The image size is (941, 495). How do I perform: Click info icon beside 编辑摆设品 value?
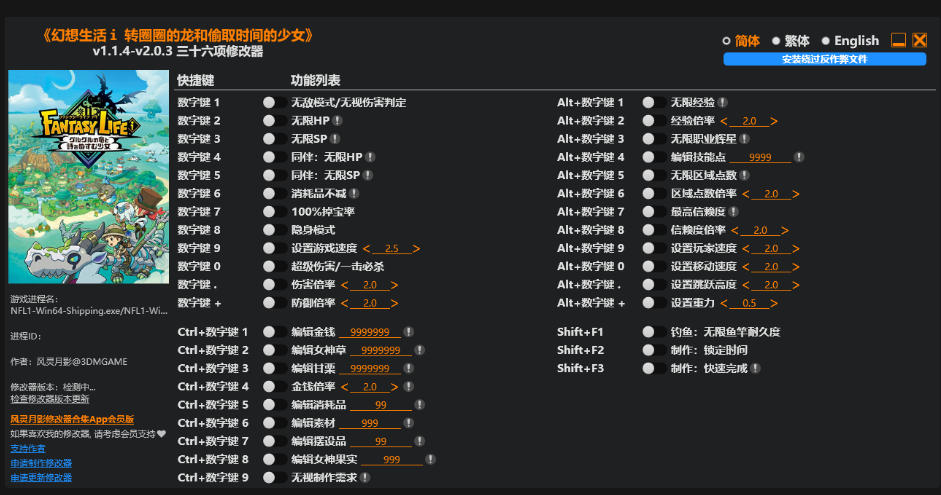(419, 441)
